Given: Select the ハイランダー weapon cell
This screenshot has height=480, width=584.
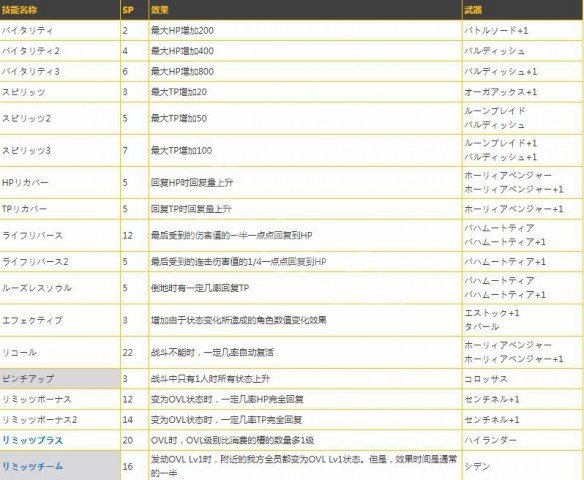Looking at the screenshot, I should click(x=522, y=440).
